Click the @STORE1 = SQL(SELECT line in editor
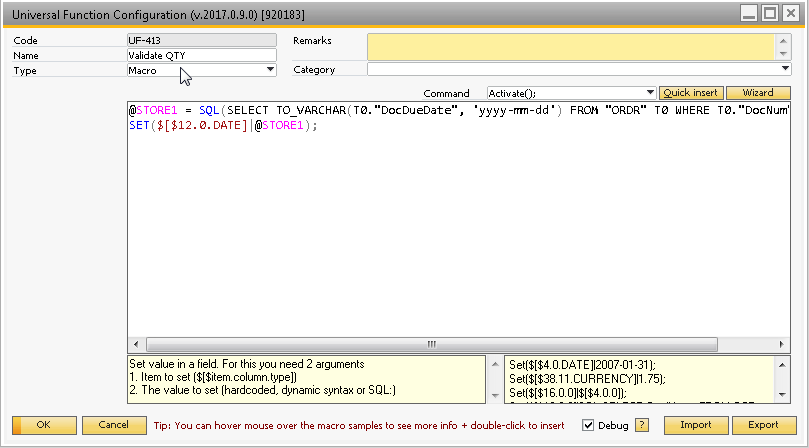 coord(459,110)
